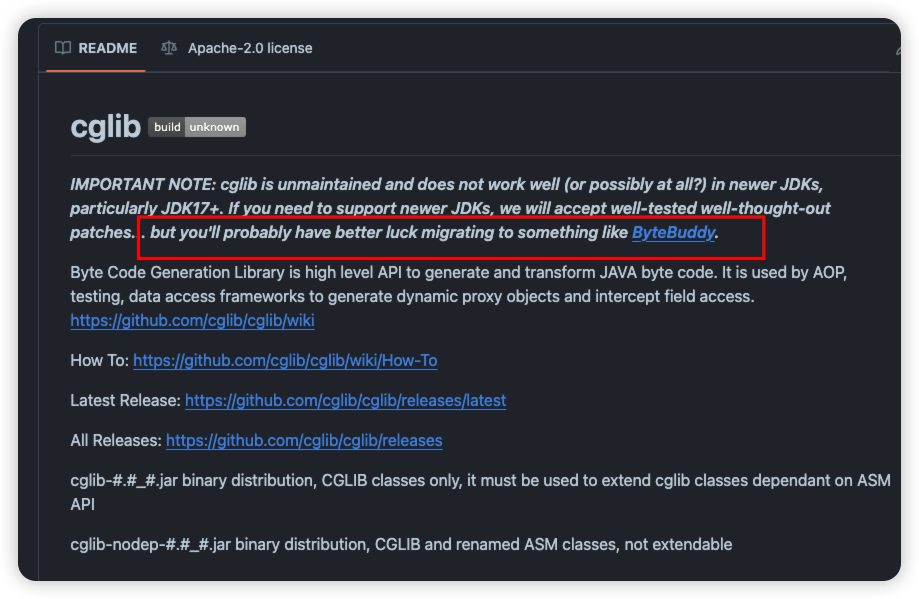This screenshot has width=919, height=599.
Task: Open the All Releases URL
Action: [x=304, y=440]
